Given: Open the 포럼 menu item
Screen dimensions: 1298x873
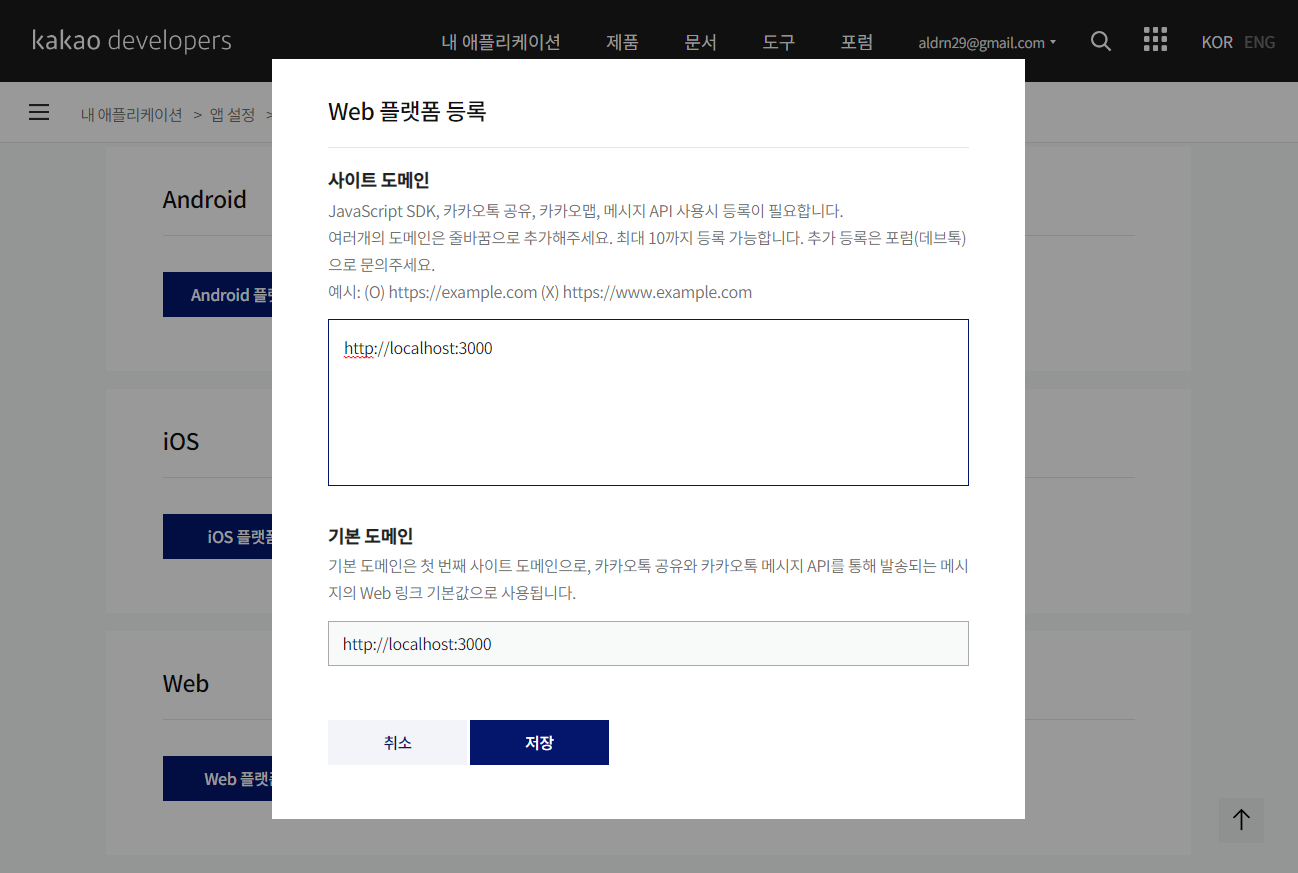Looking at the screenshot, I should (x=857, y=42).
